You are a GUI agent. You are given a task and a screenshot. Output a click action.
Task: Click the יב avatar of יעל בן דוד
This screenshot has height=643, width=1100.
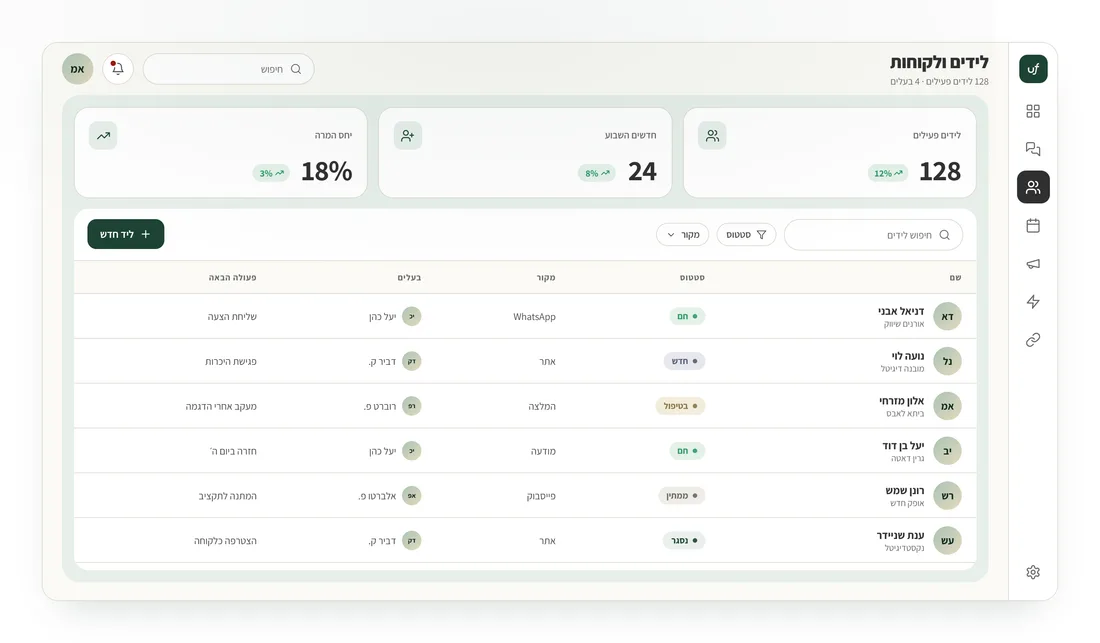[x=947, y=451]
